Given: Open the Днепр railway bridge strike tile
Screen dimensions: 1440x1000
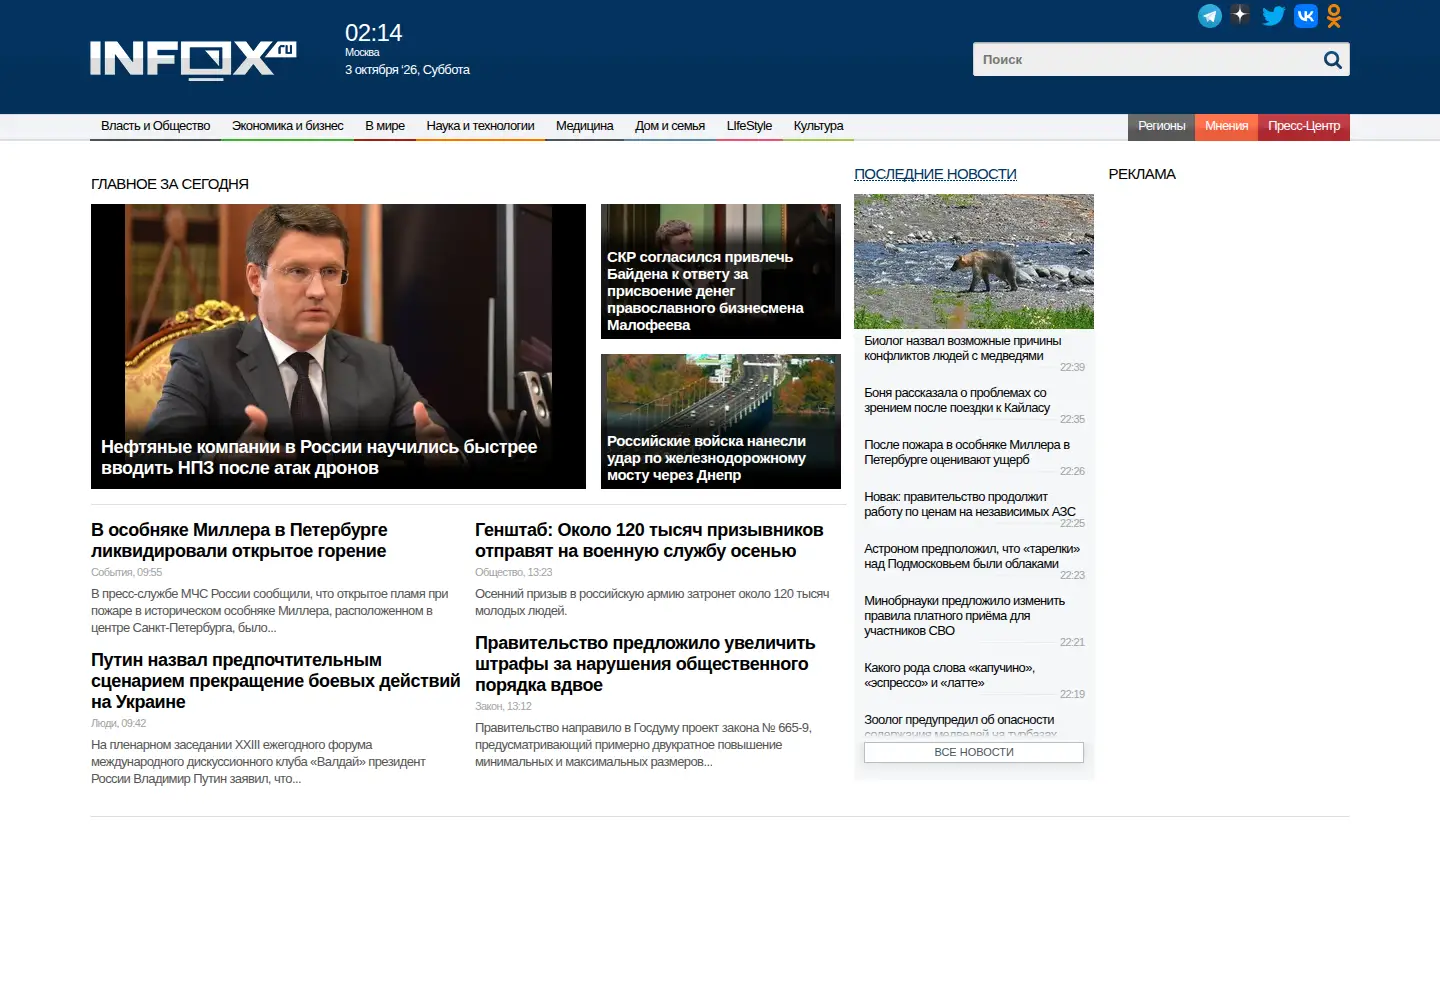Looking at the screenshot, I should (721, 421).
